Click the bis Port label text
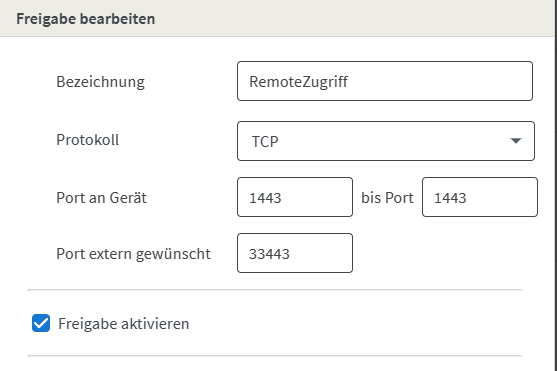Viewport: 557px width, 371px height. (x=387, y=198)
